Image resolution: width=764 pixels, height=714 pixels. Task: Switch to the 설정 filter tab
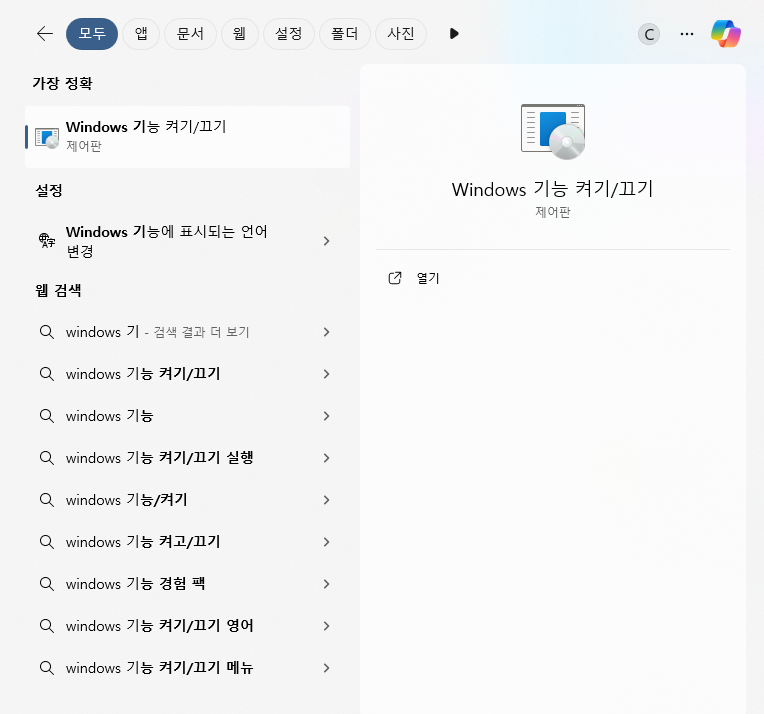[288, 34]
